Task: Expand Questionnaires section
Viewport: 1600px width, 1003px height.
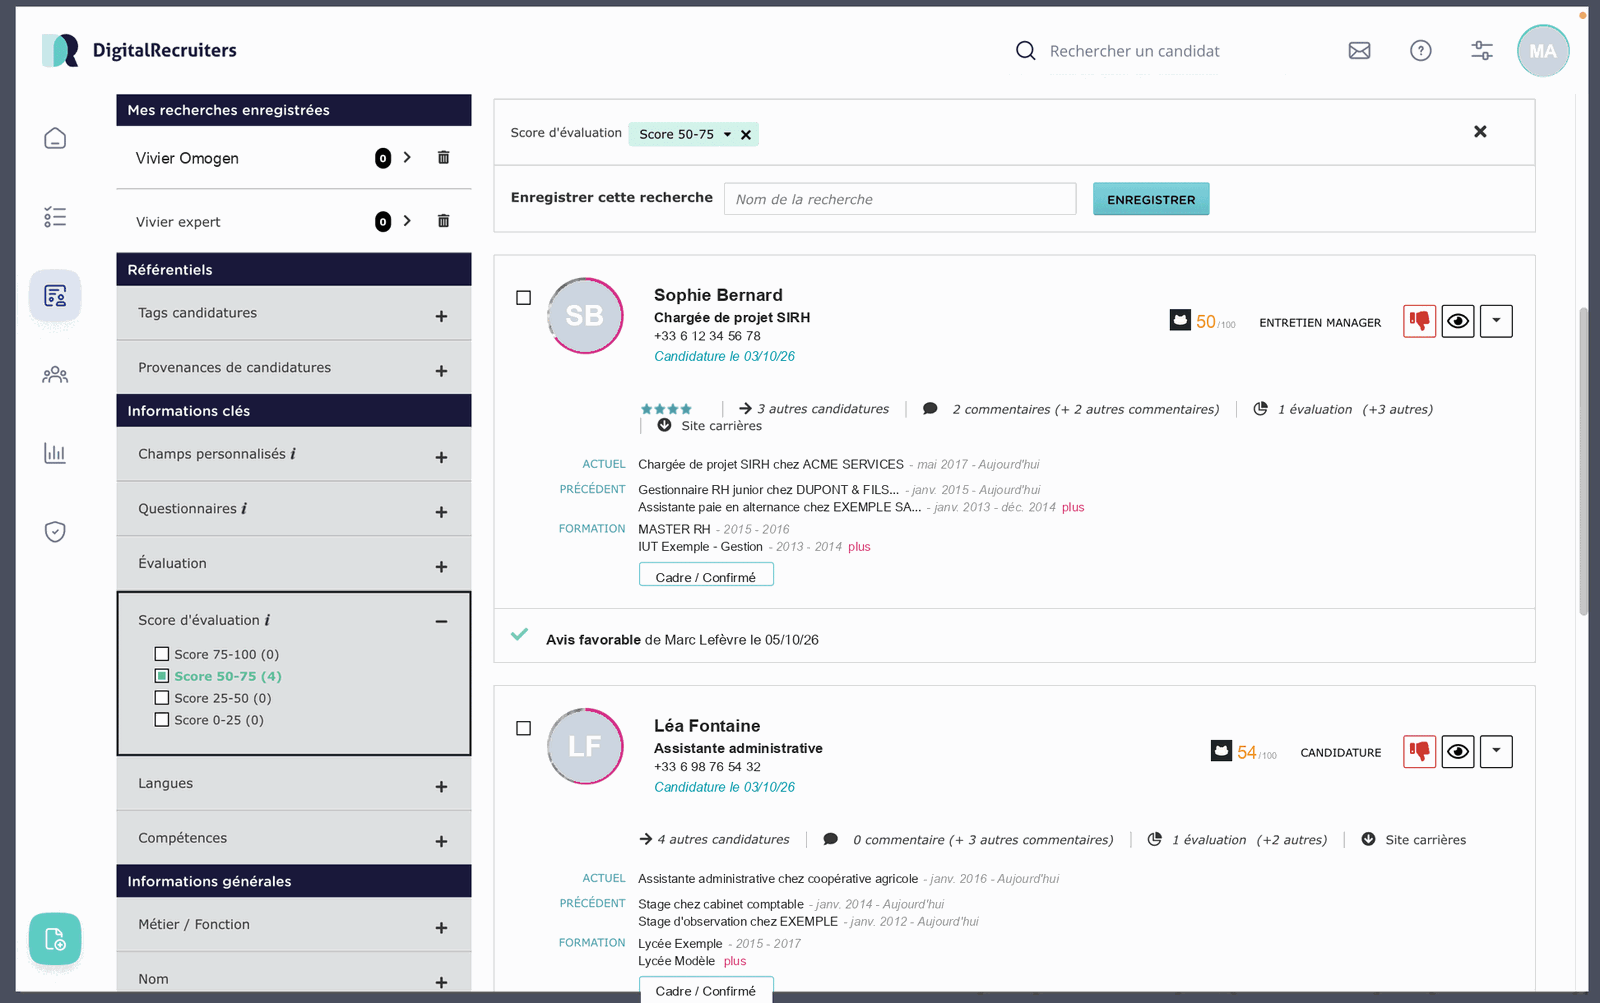Action: click(x=441, y=512)
